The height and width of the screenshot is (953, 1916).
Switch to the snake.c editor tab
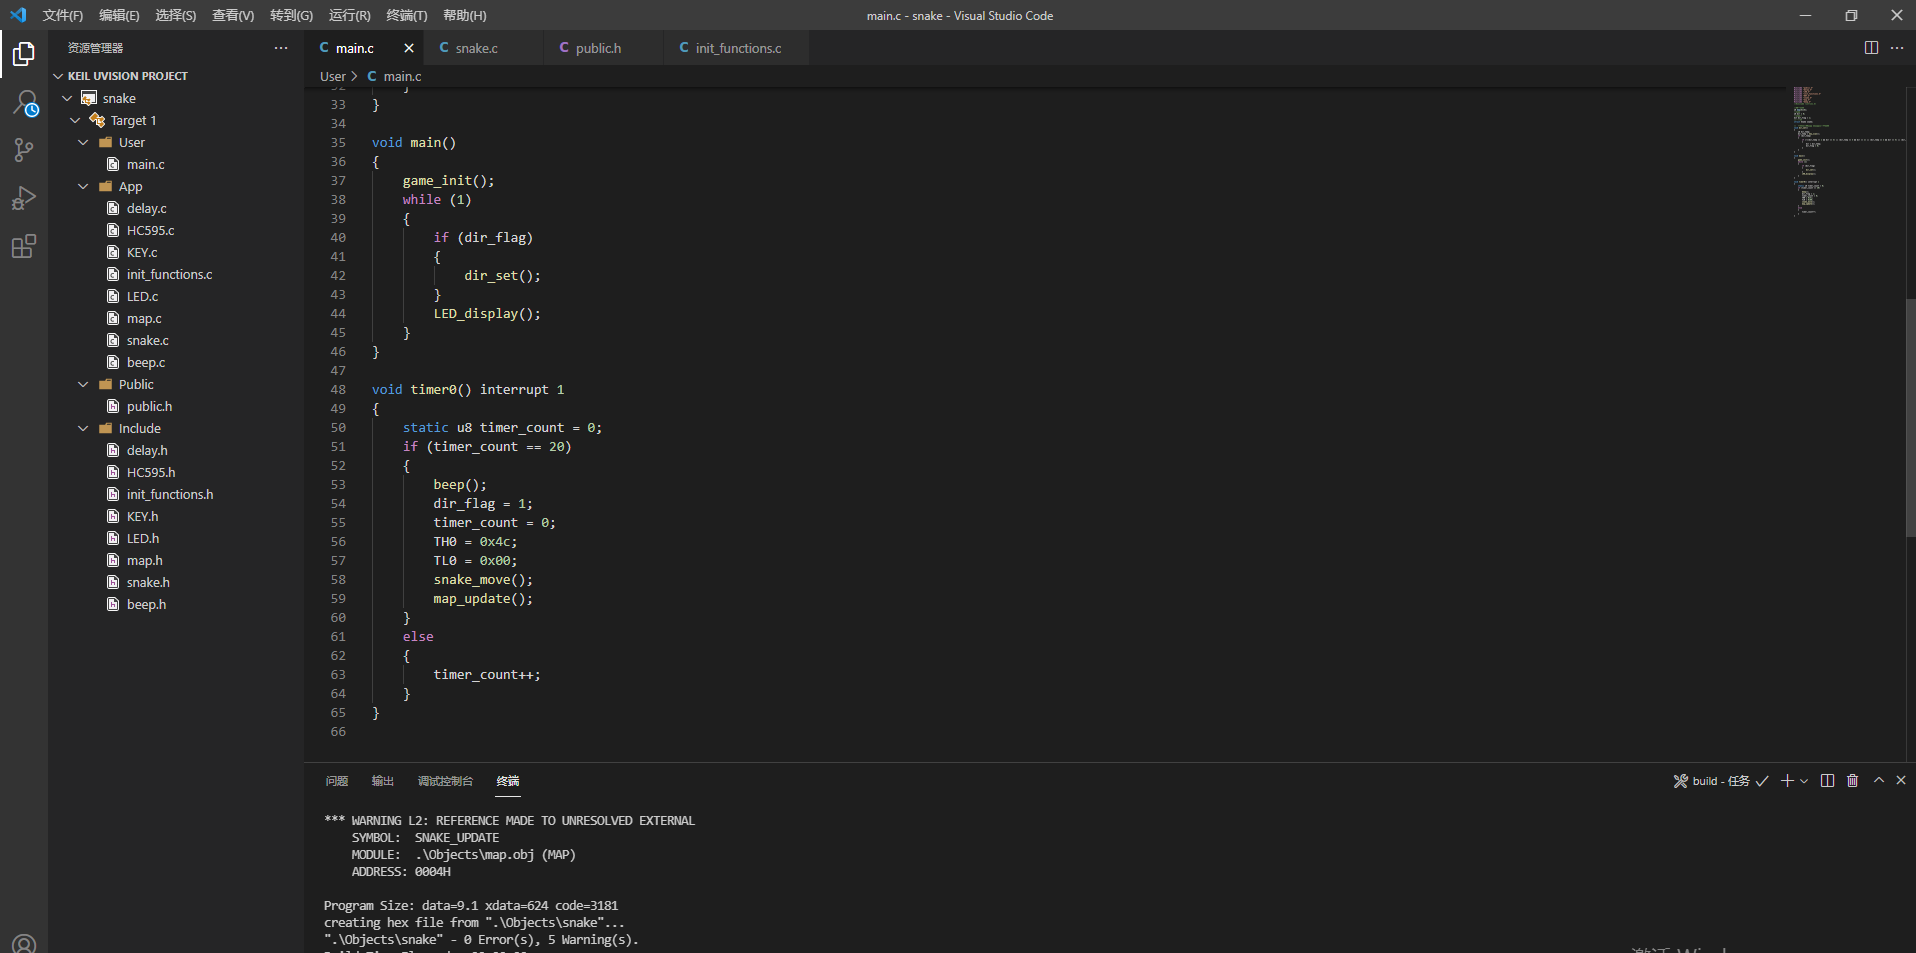click(484, 48)
